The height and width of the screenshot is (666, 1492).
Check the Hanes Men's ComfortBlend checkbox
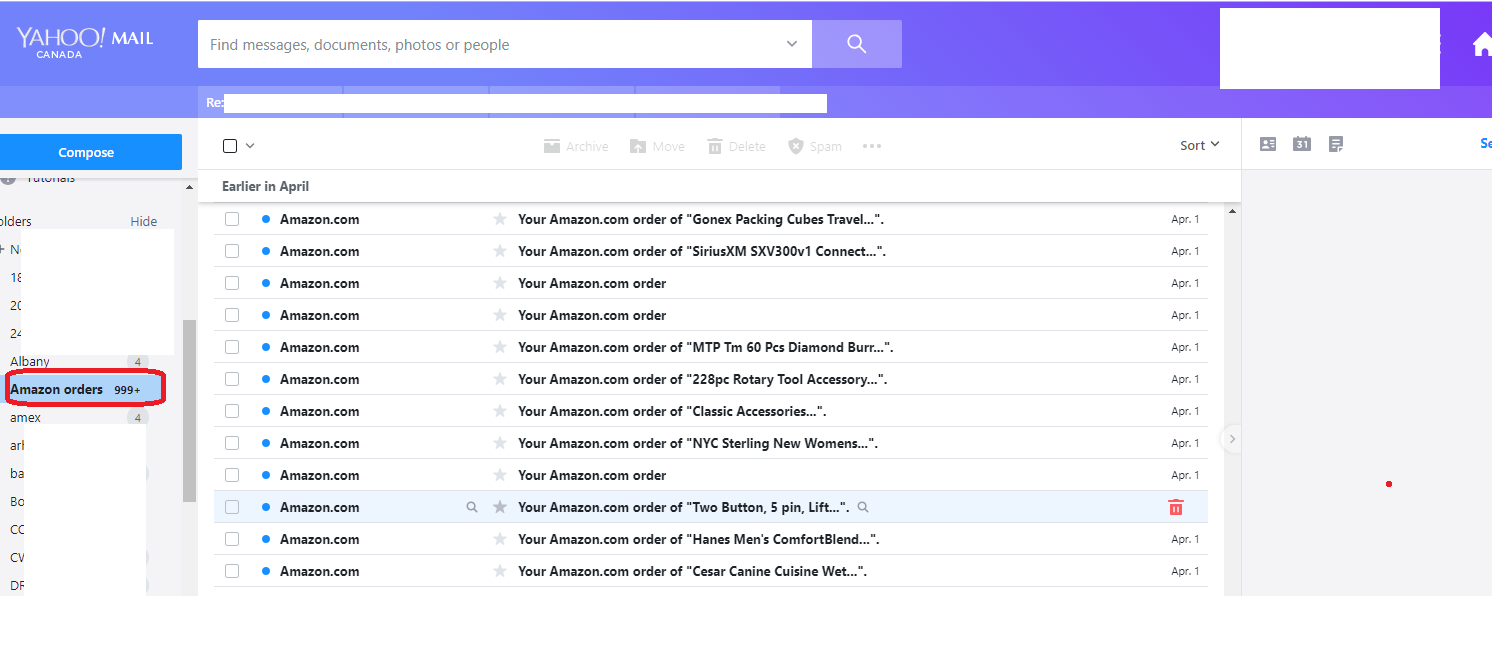pyautogui.click(x=232, y=539)
